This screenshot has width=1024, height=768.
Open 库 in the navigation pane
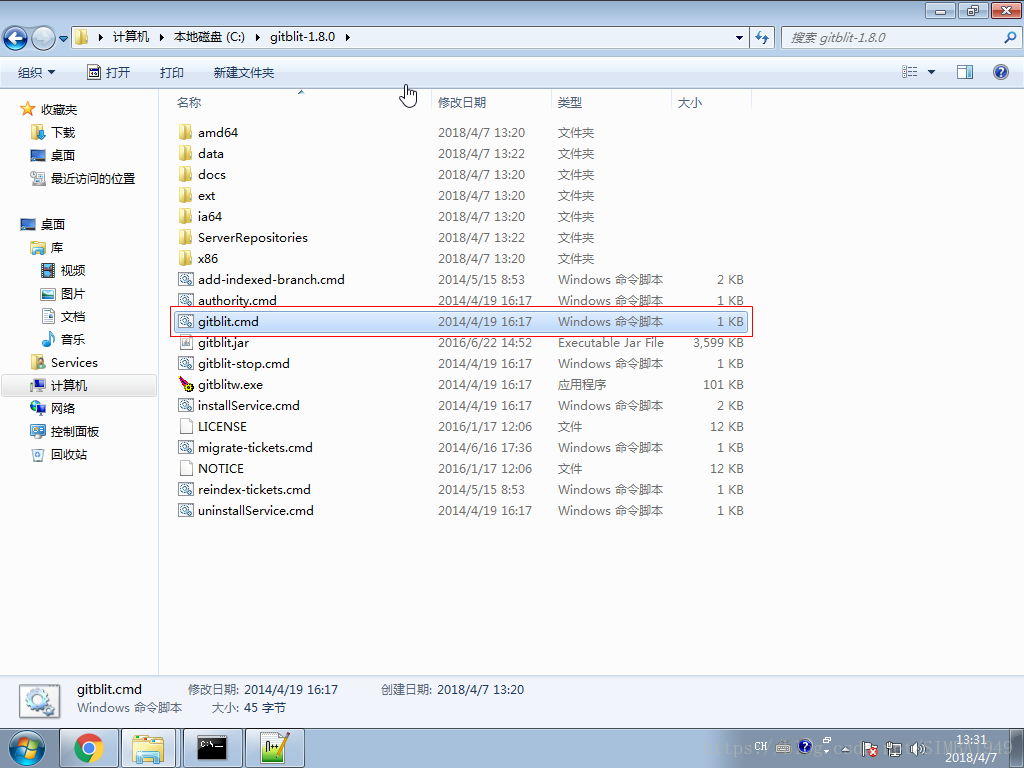47,248
